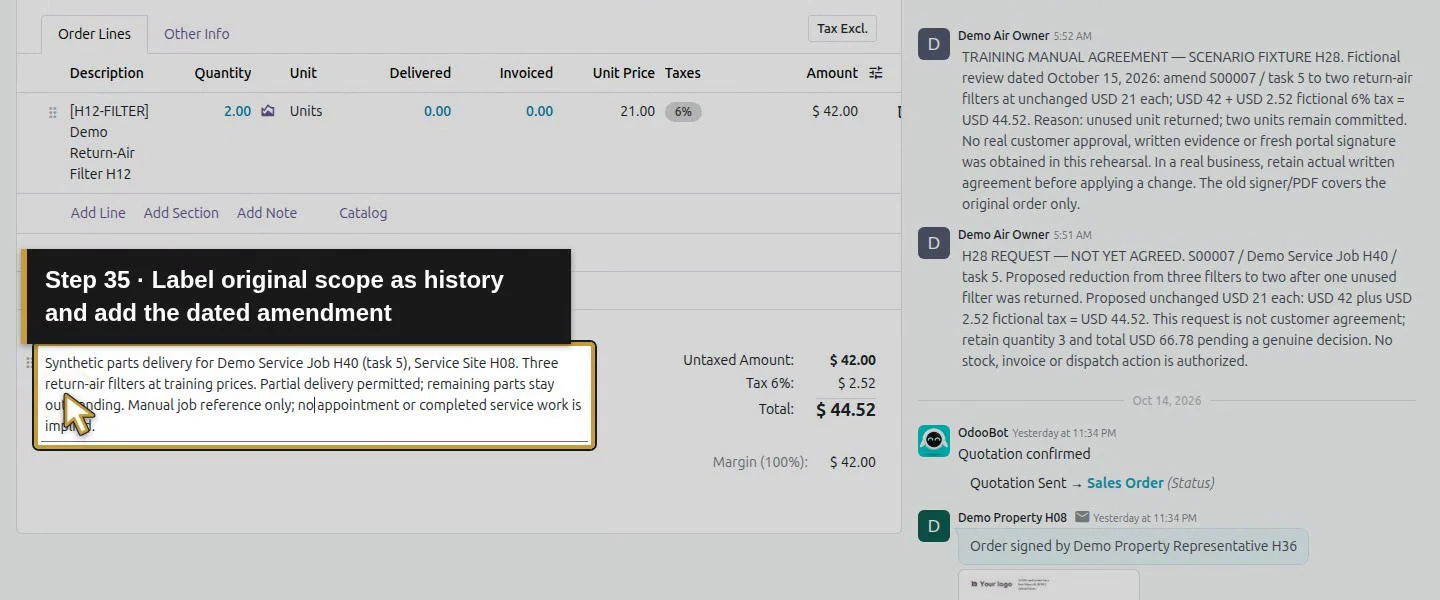Select the [H12-FILTER] product description cell
1440x600 pixels.
[x=109, y=142]
